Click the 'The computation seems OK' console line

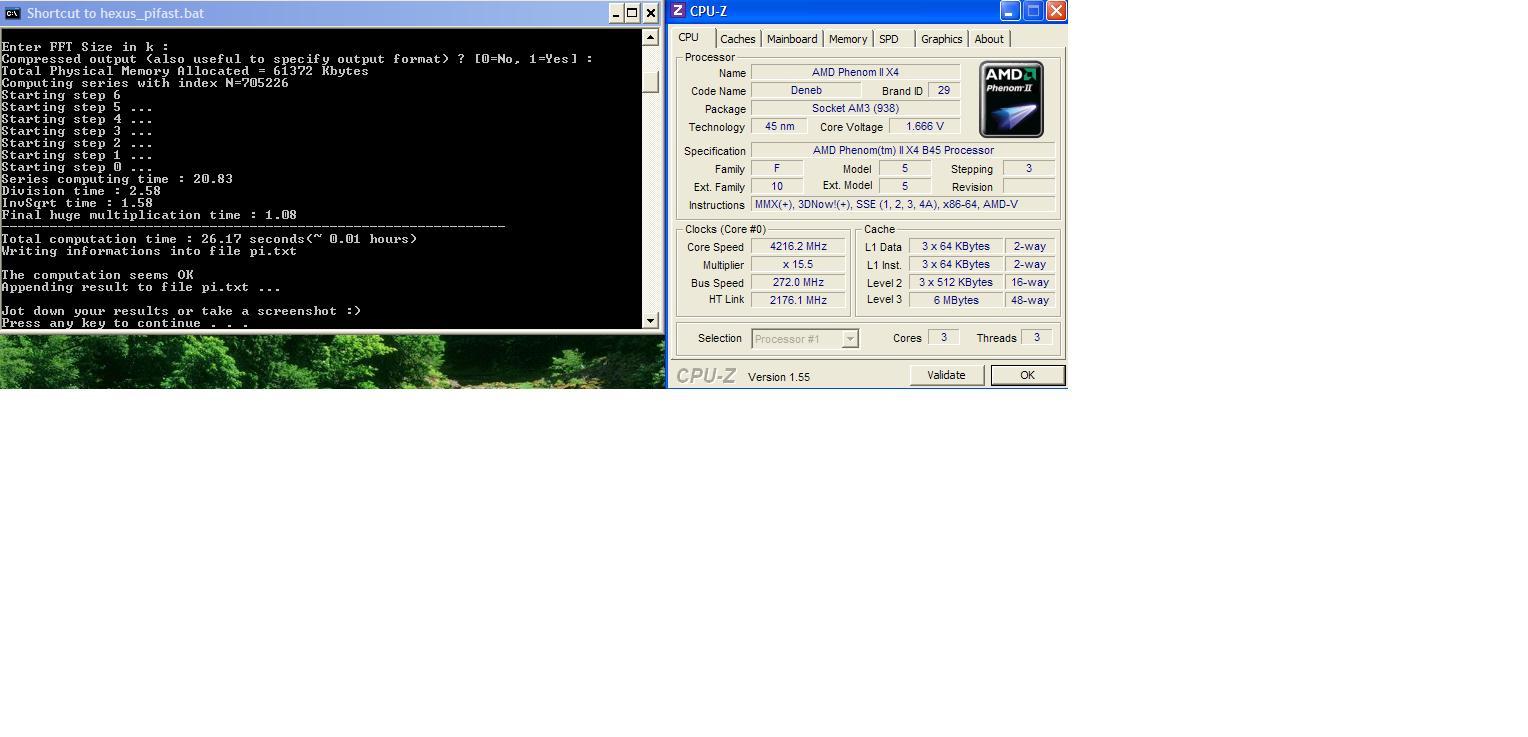coord(98,275)
